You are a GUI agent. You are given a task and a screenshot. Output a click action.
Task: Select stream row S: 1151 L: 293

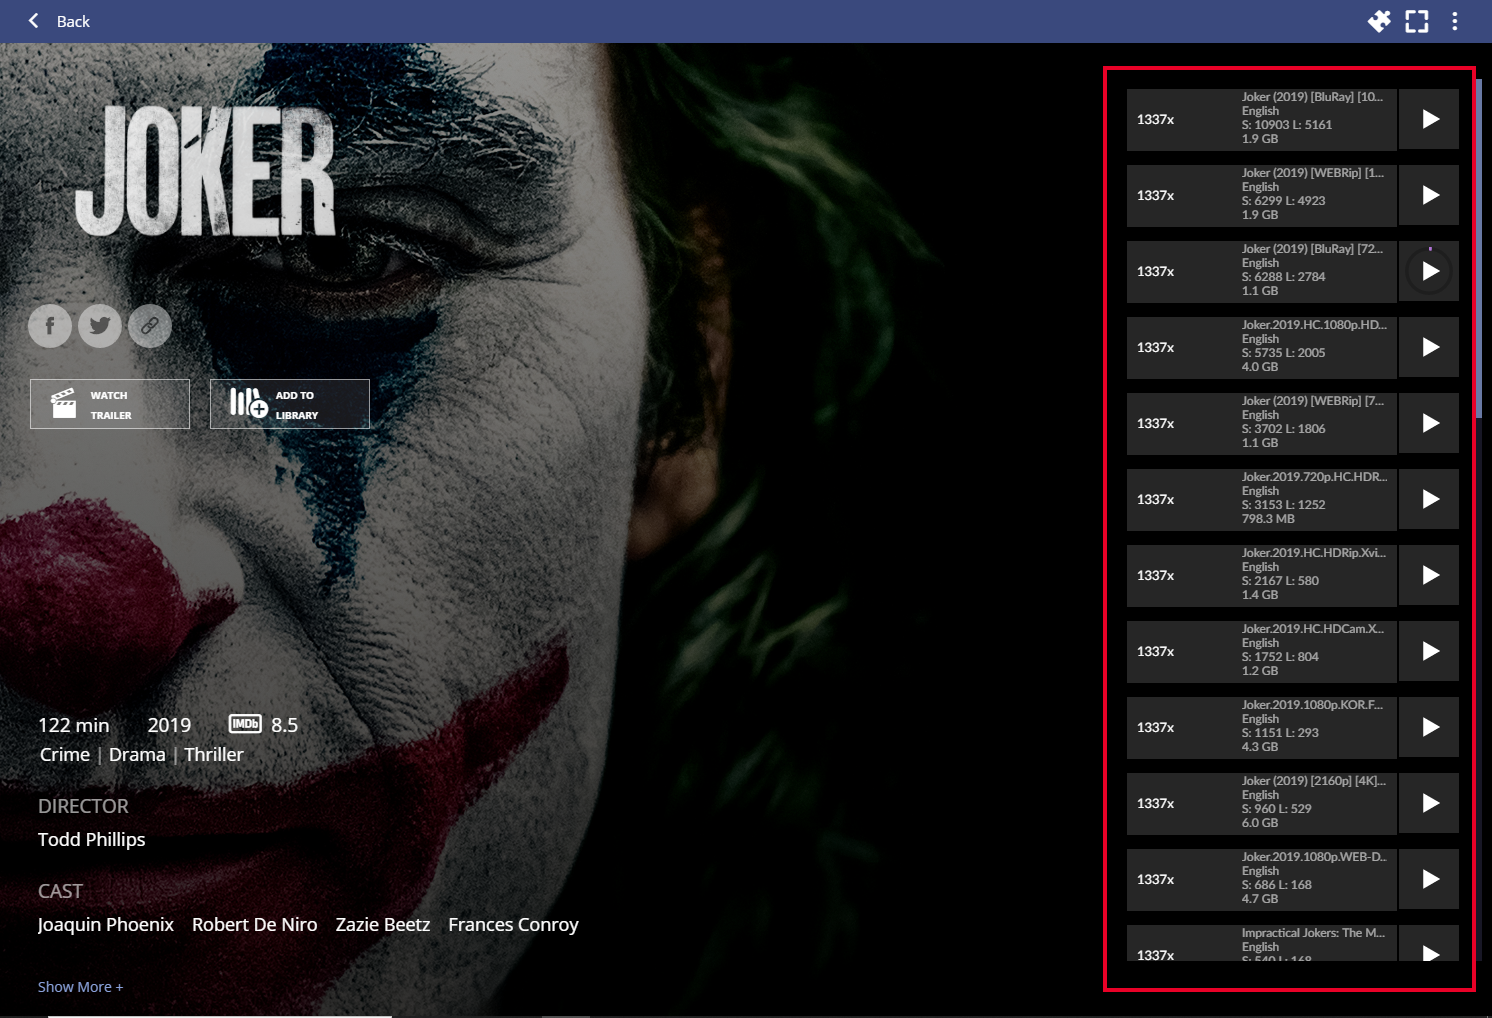point(1262,727)
